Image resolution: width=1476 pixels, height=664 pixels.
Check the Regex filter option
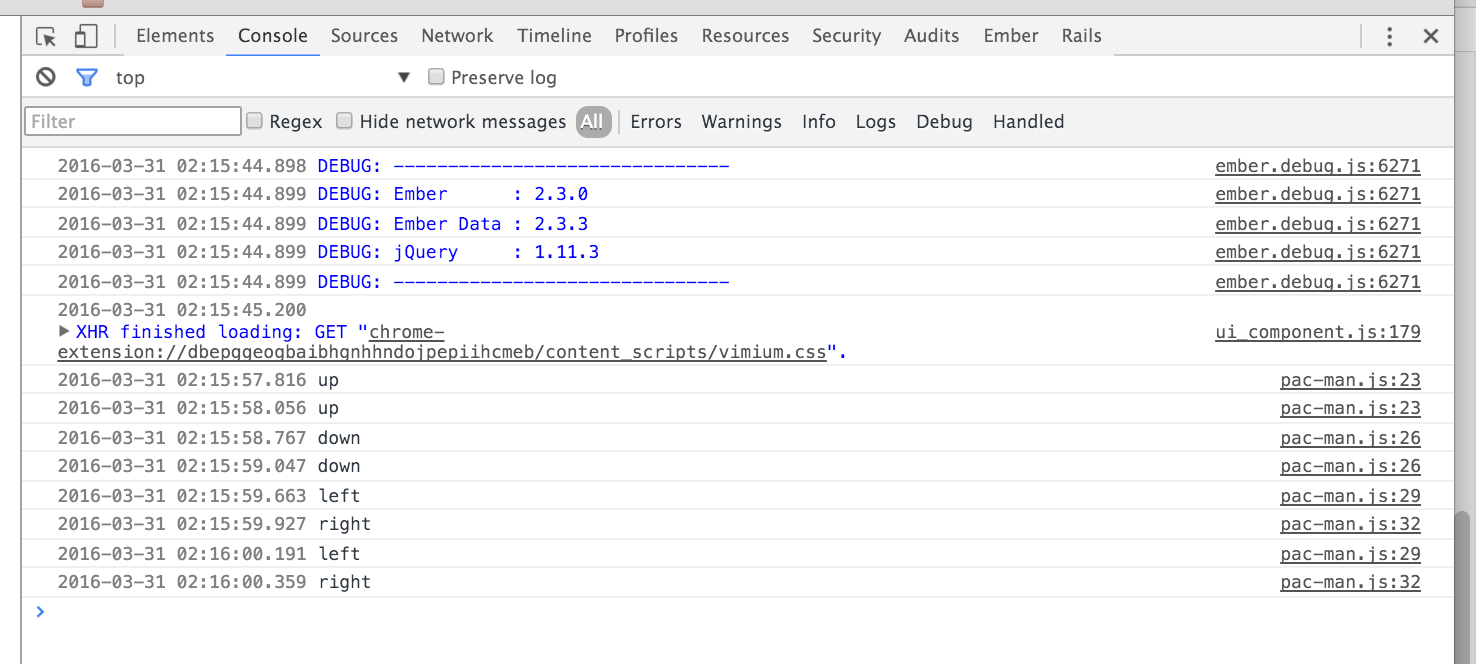coord(255,121)
